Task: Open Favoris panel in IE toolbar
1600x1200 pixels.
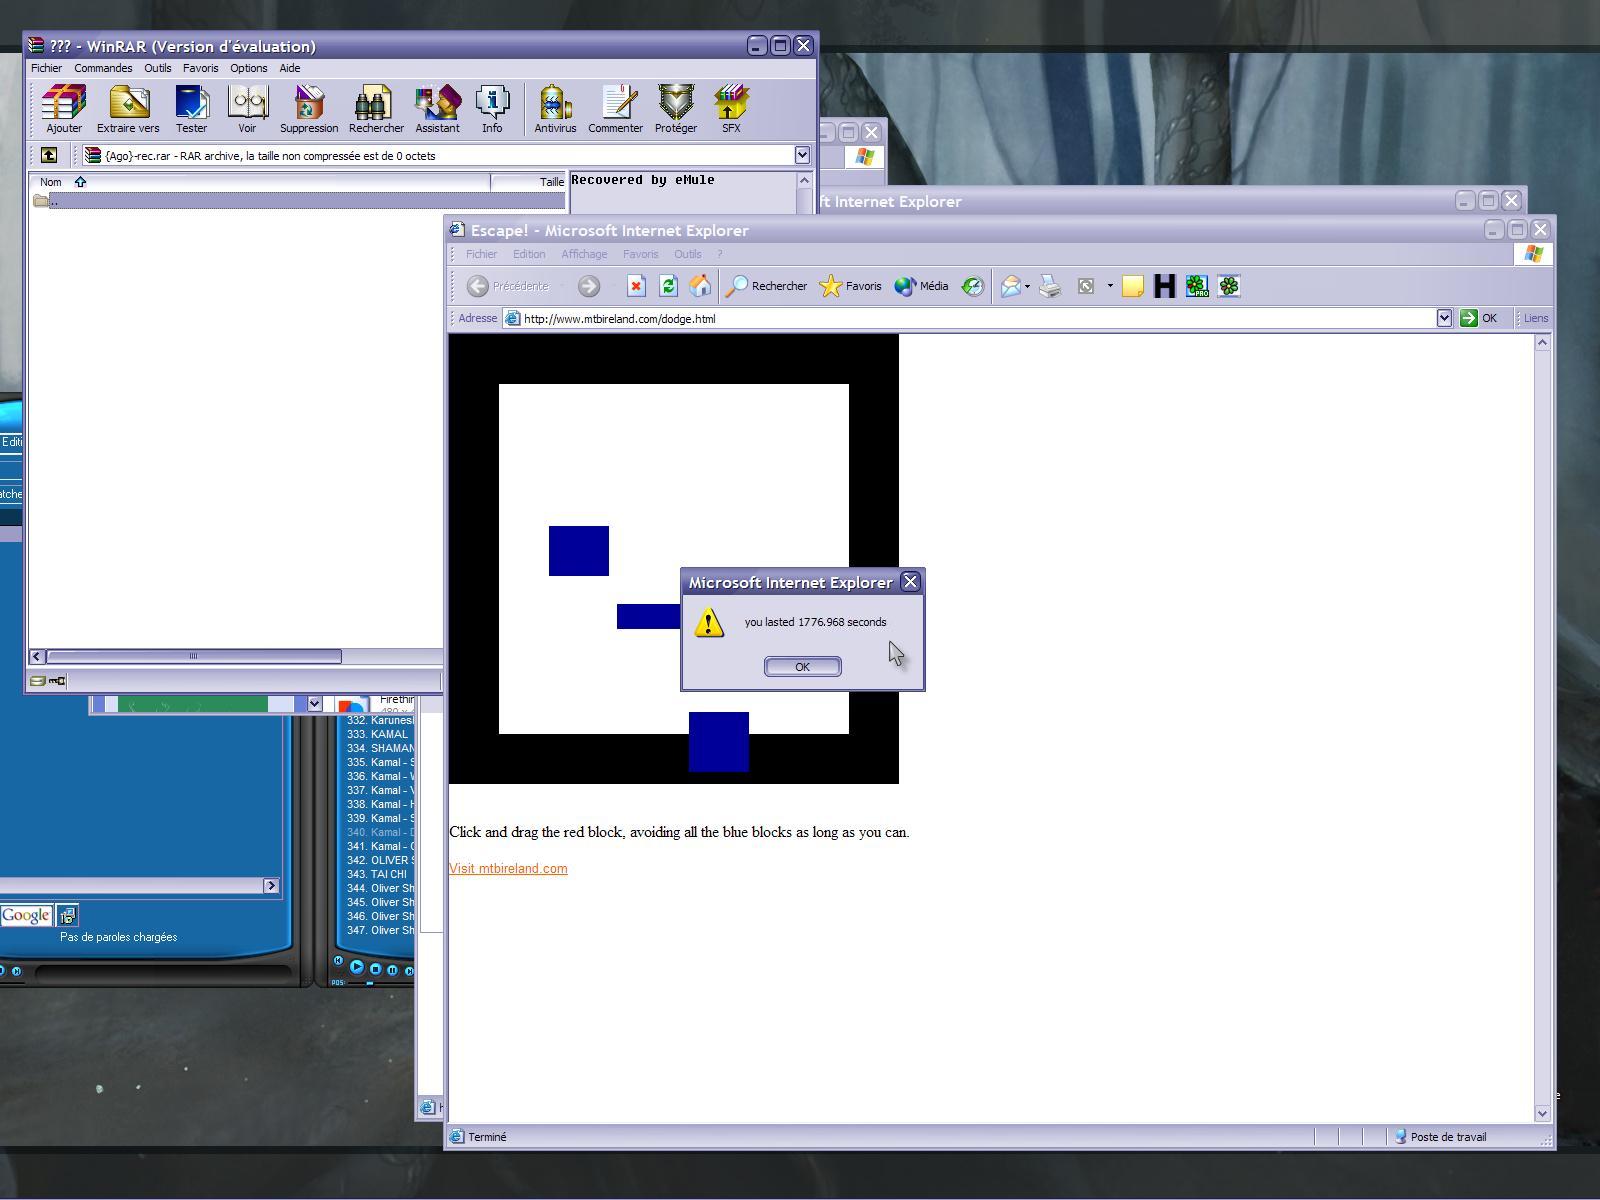Action: pyautogui.click(x=850, y=286)
